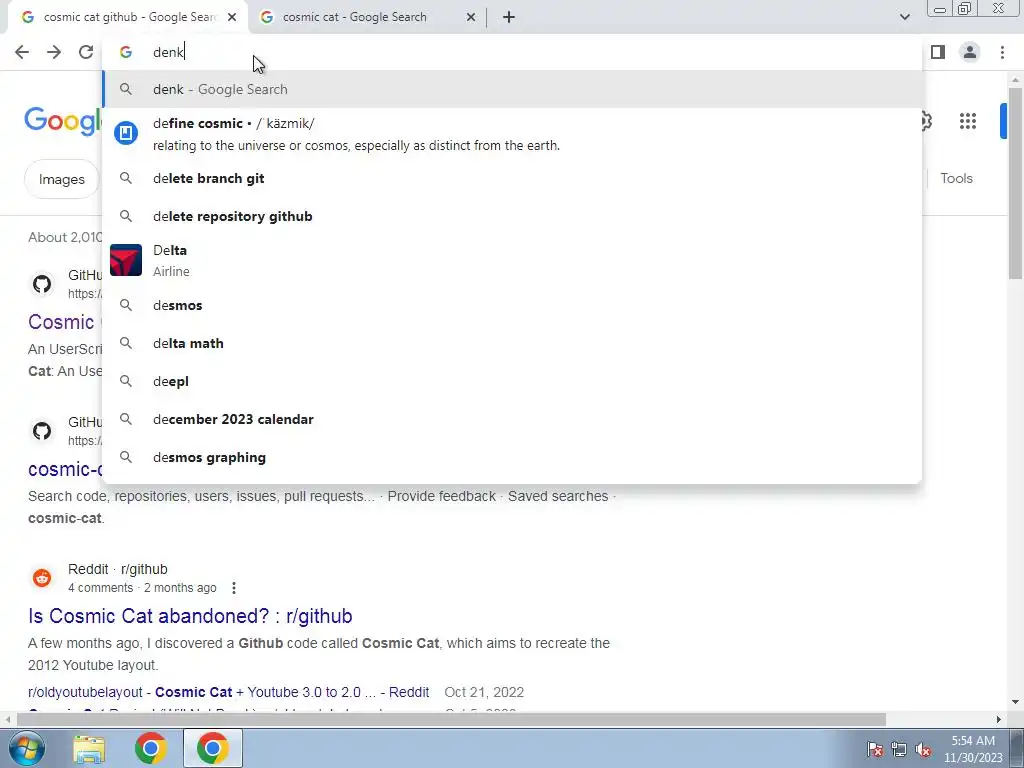Click muted volume tray icon
The width and height of the screenshot is (1024, 768).
923,749
